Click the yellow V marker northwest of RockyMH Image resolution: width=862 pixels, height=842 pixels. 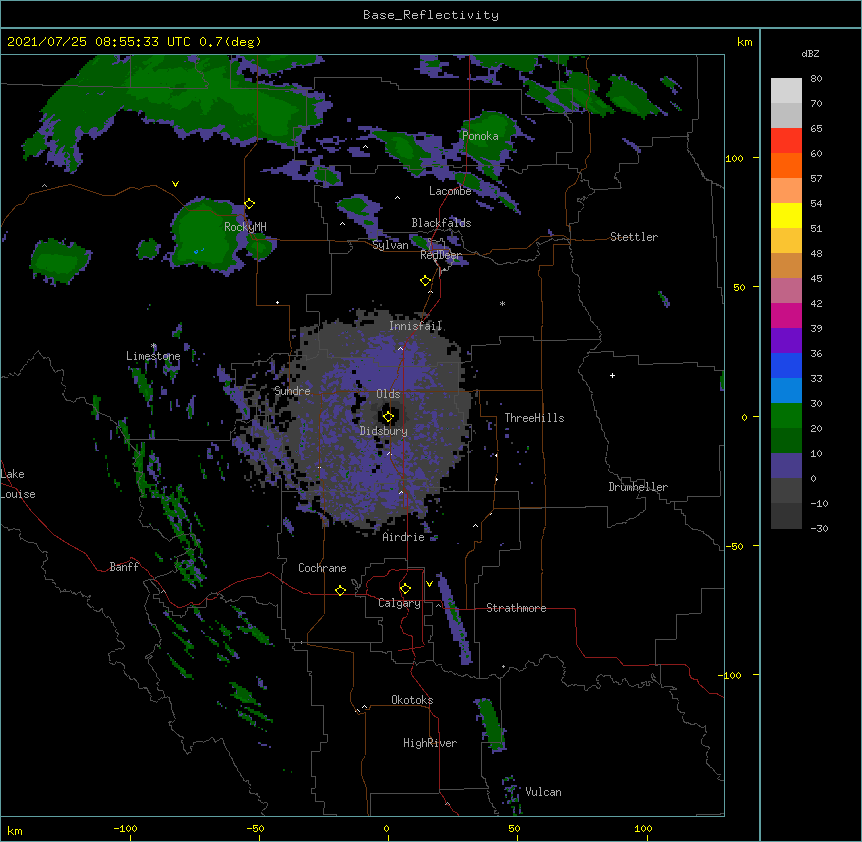click(x=175, y=184)
